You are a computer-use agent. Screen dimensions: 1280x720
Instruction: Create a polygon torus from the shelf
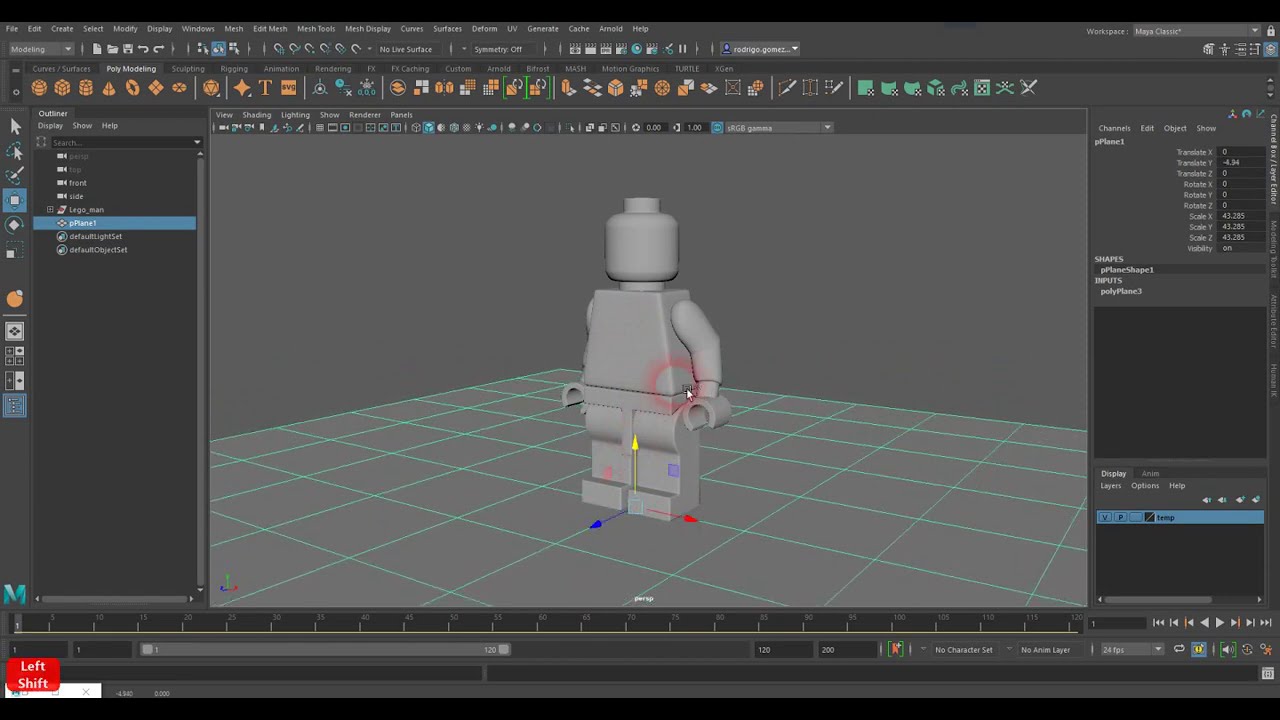(132, 88)
